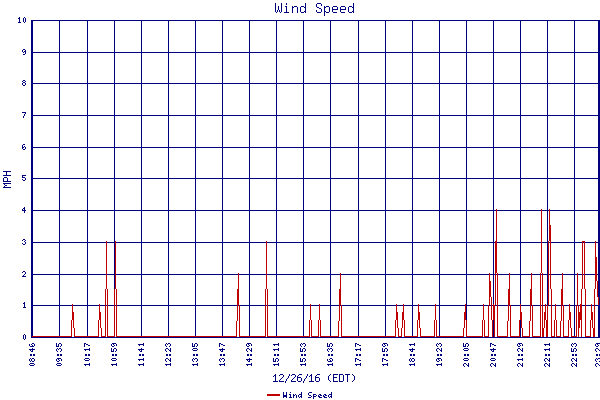Image resolution: width=600 pixels, height=400 pixels.
Task: Click the 10:59 time label
Action: (114, 354)
